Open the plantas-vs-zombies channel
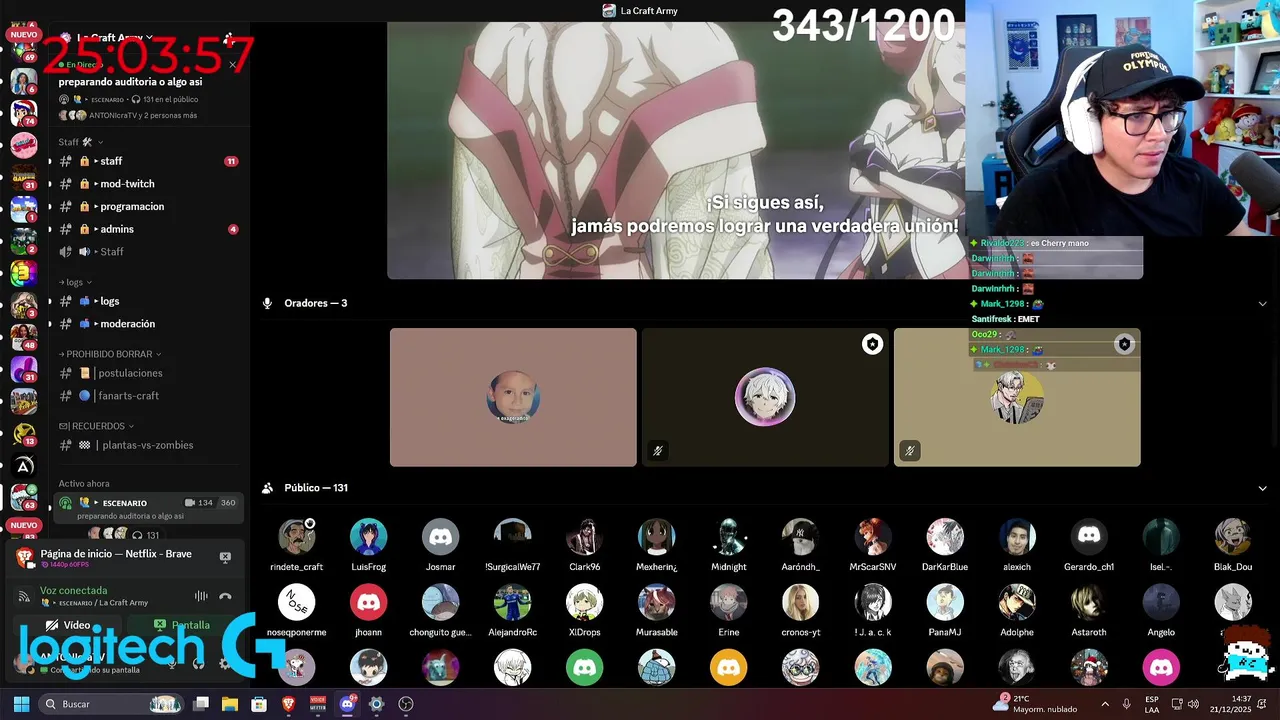Image resolution: width=1280 pixels, height=720 pixels. coord(148,445)
